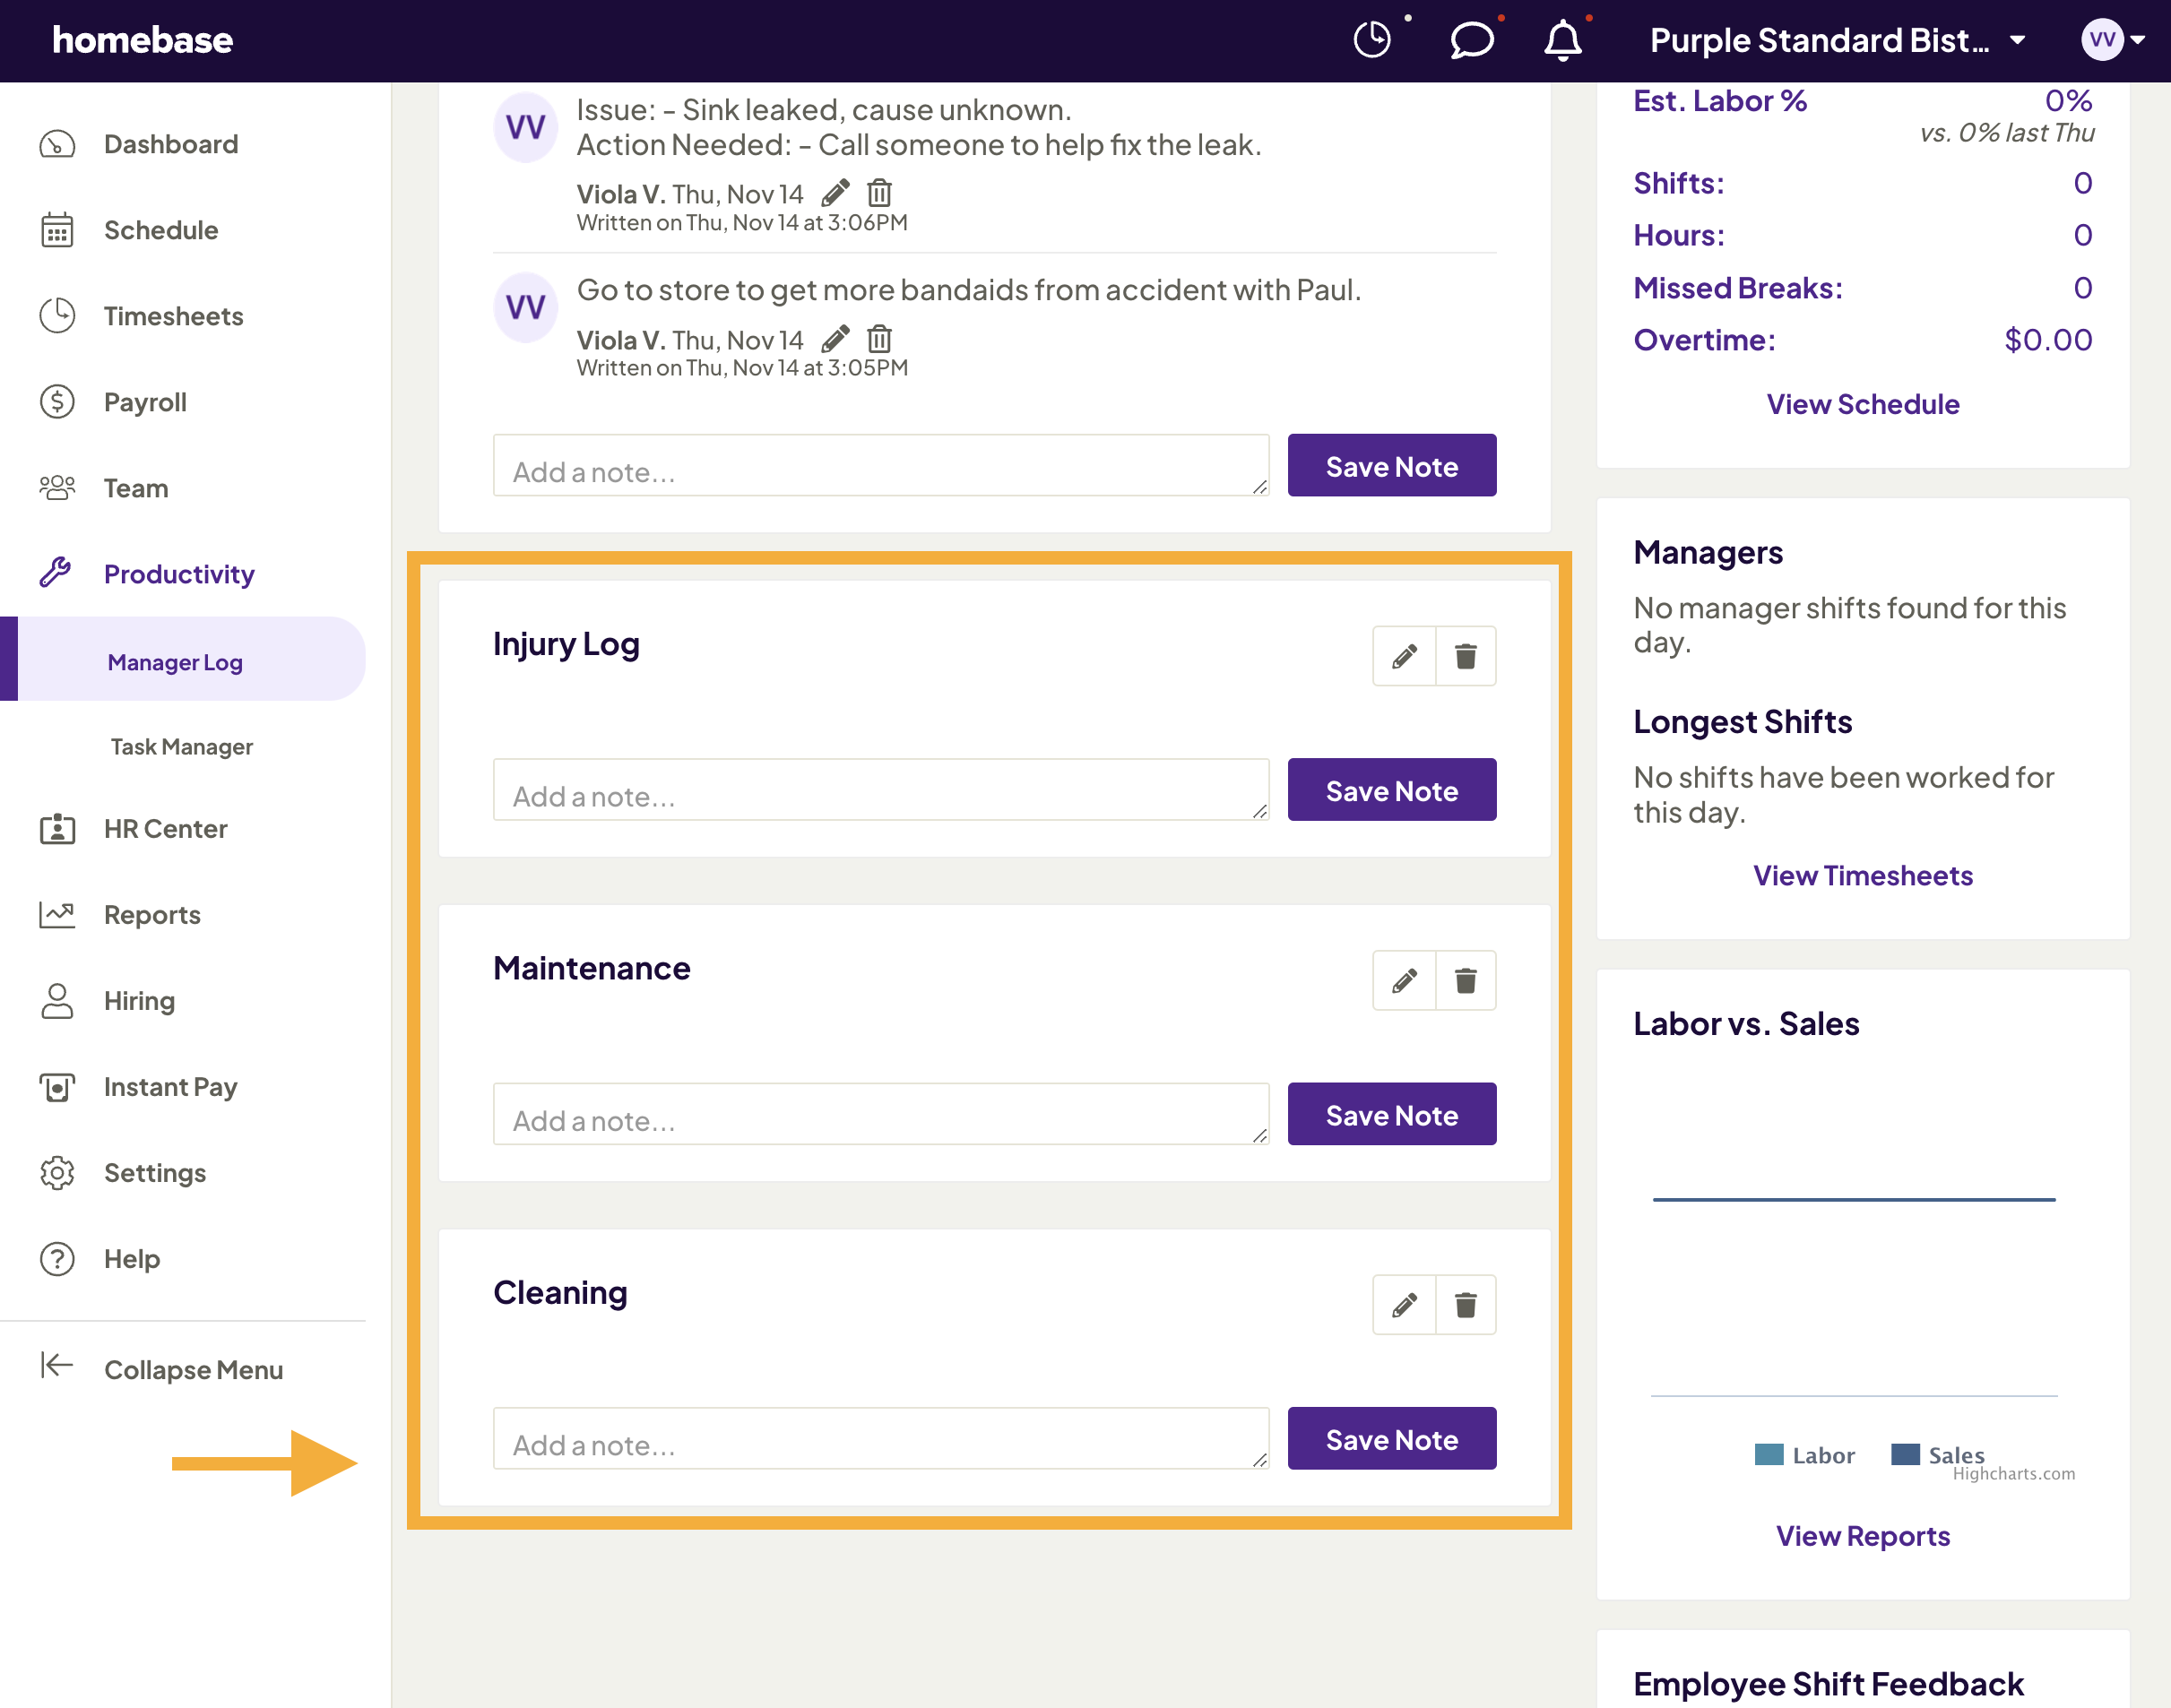Click the Cleaning note text field
This screenshot has height=1708, width=2171.
[881, 1438]
